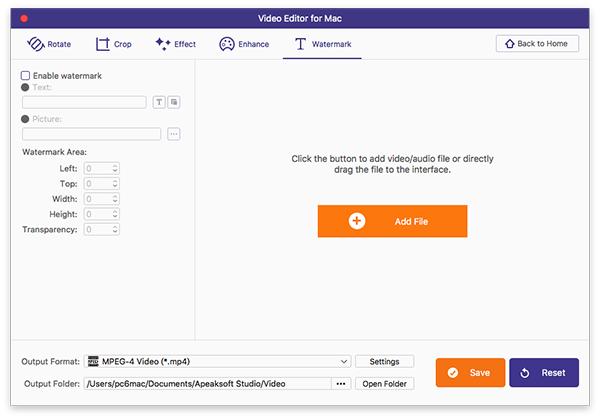Click the watermark text input field

tap(84, 102)
